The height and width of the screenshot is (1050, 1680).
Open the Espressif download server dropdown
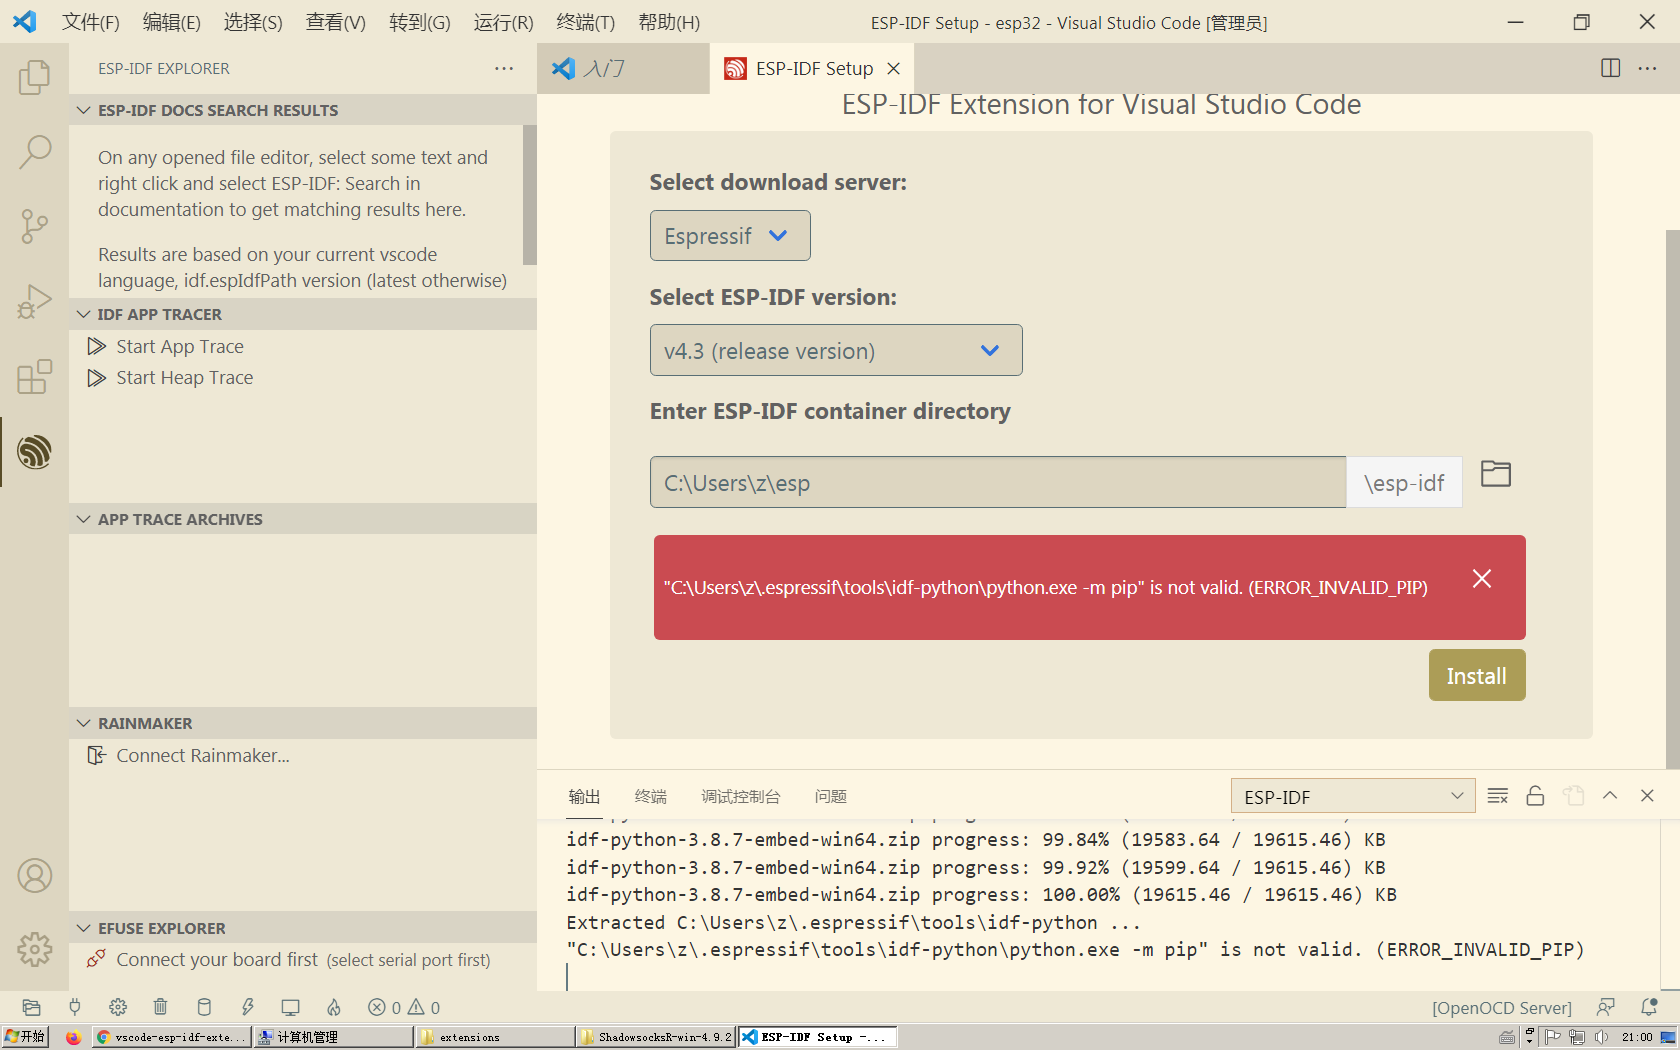(x=730, y=236)
